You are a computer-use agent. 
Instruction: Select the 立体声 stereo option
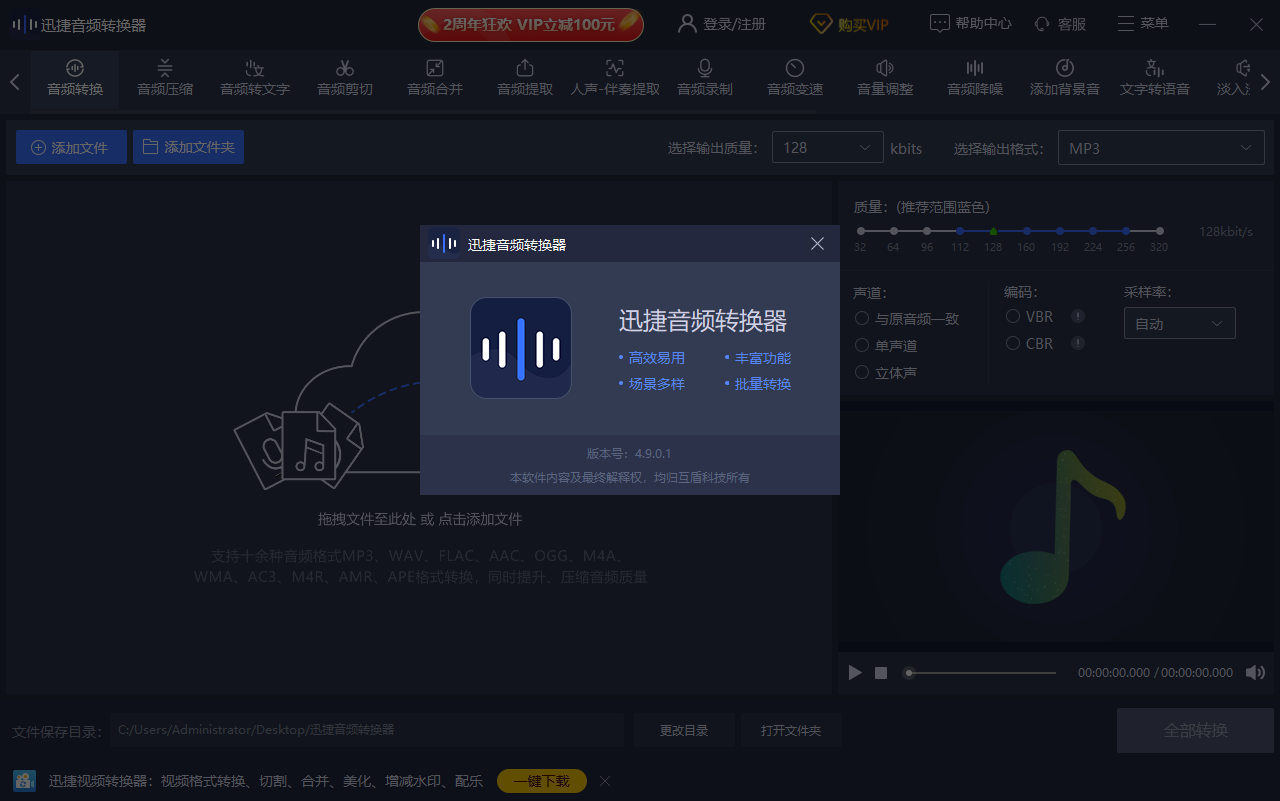click(886, 372)
